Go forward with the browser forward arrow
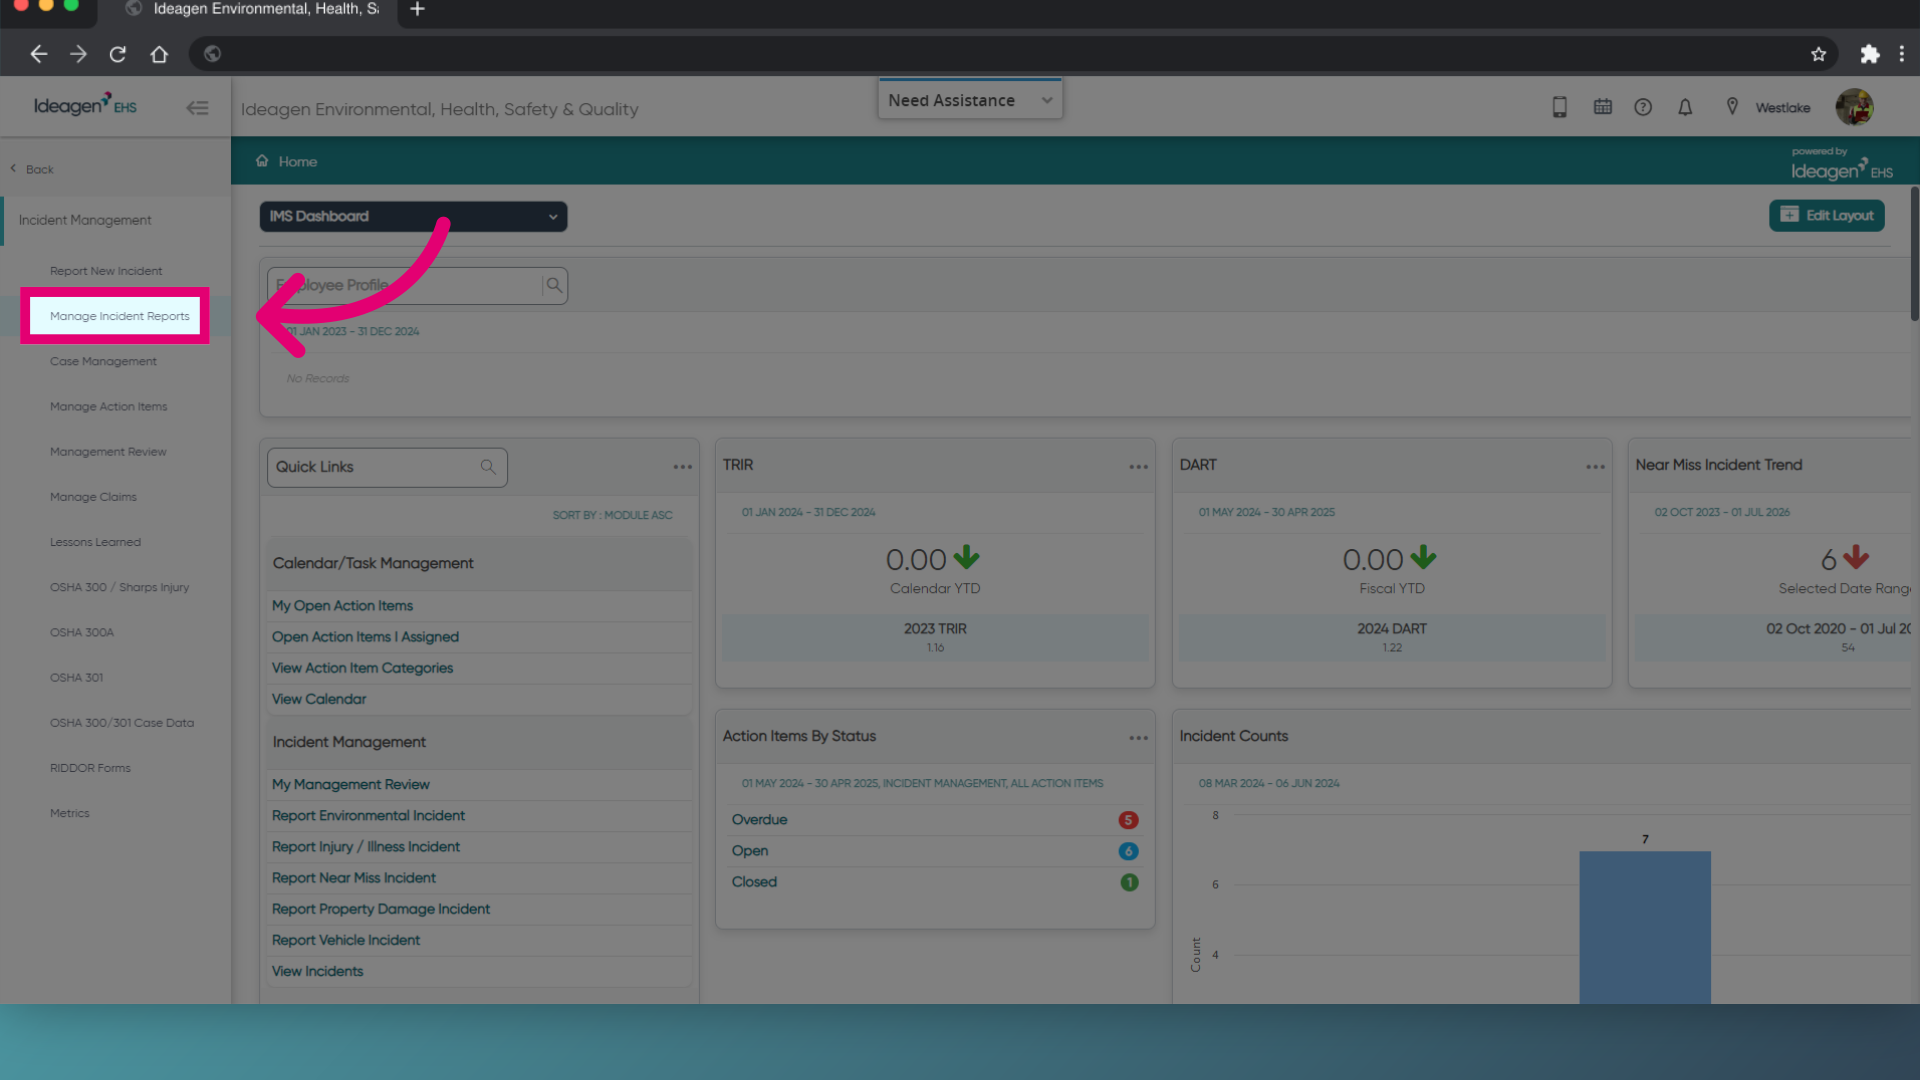1920x1080 pixels. pyautogui.click(x=78, y=54)
